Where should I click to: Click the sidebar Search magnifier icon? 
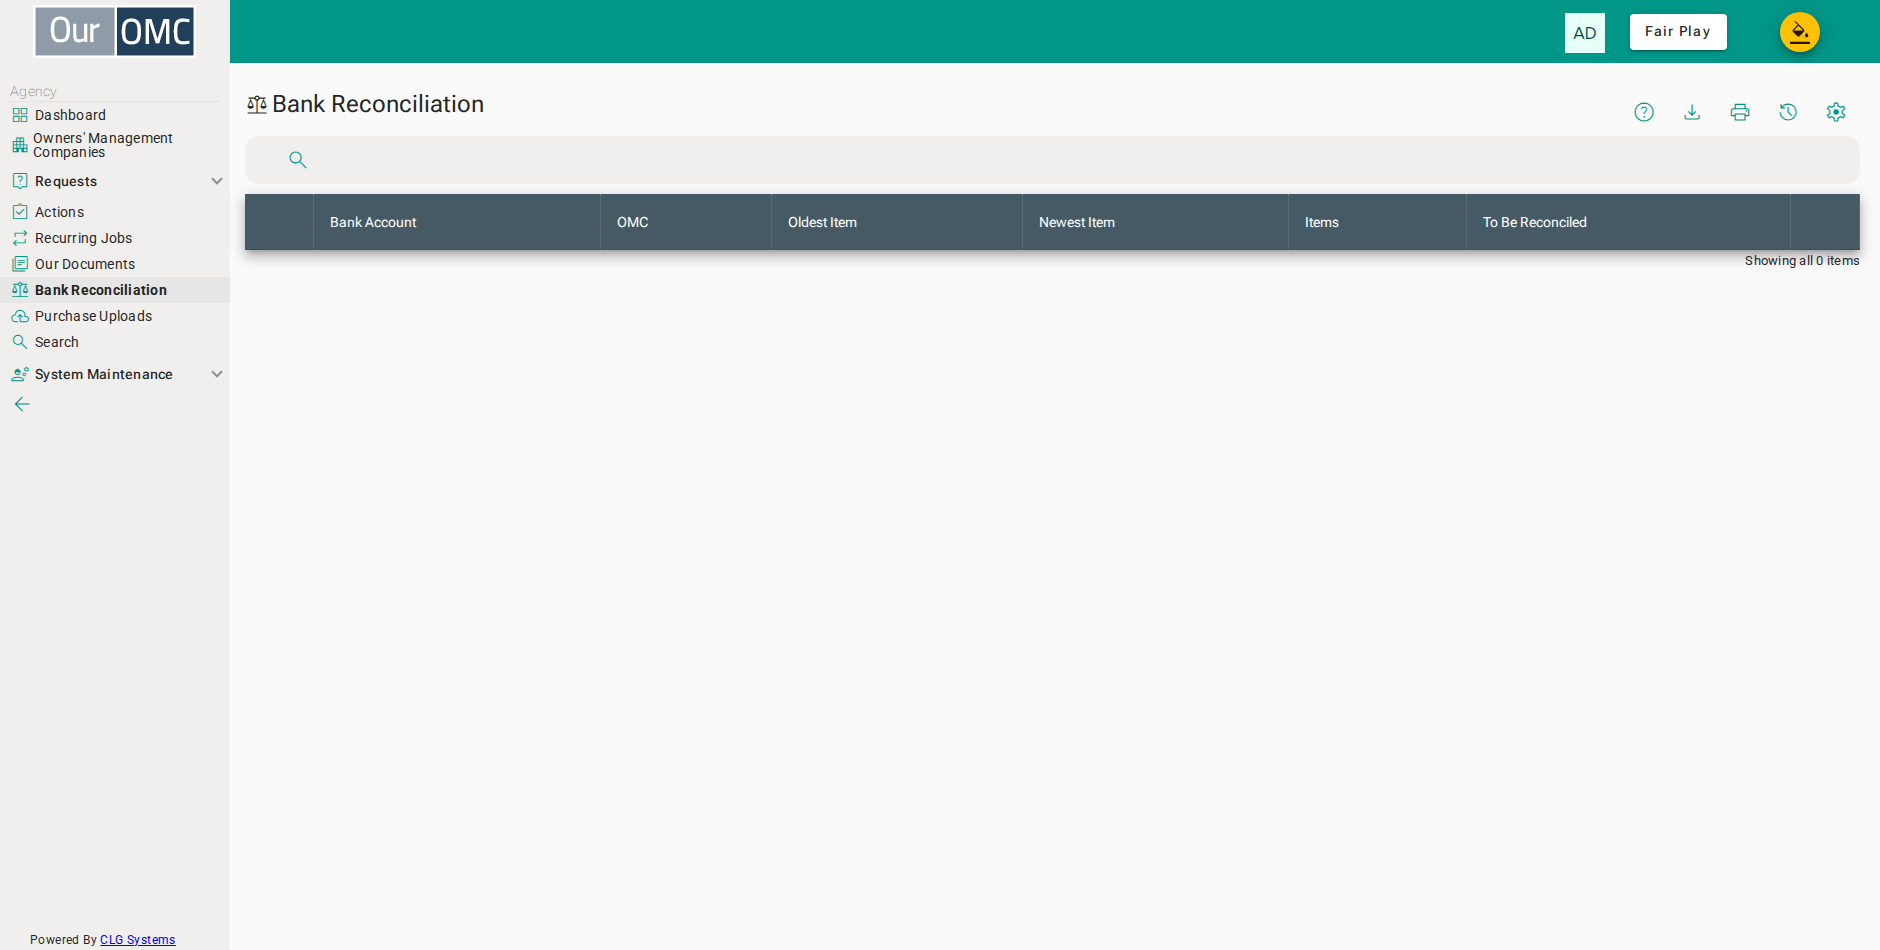(20, 342)
